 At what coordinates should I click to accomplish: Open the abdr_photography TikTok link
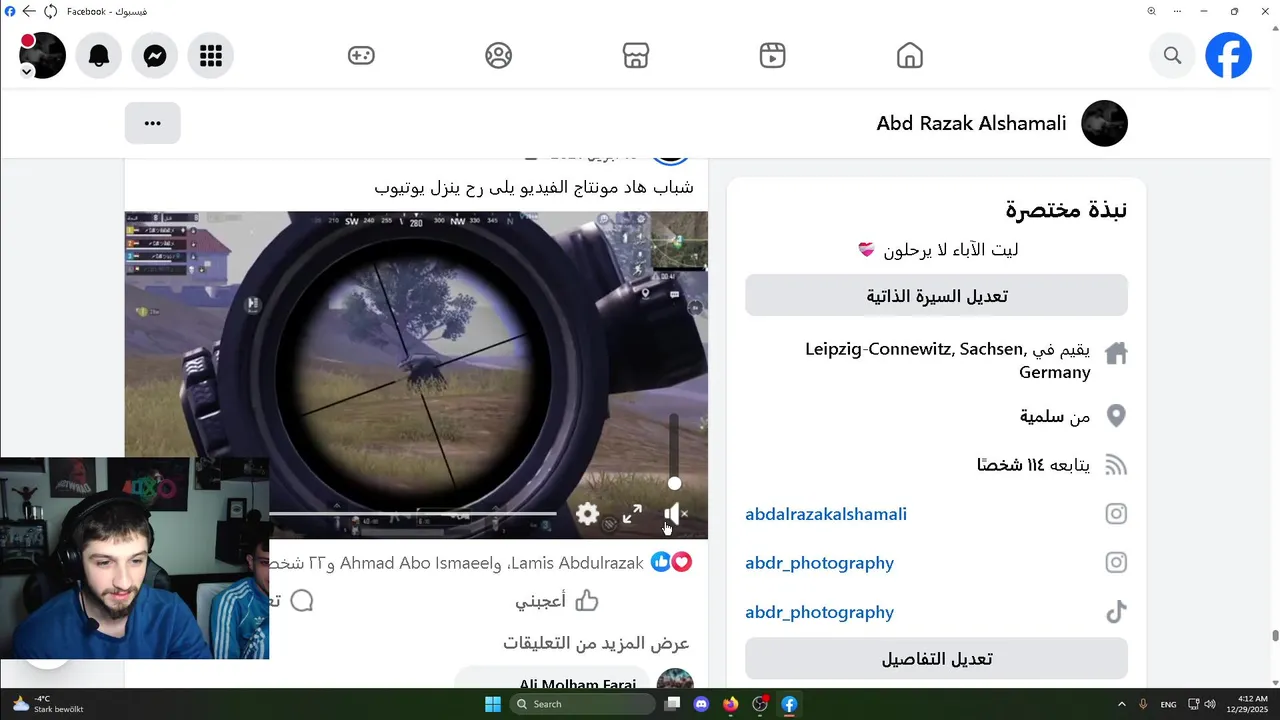819,612
